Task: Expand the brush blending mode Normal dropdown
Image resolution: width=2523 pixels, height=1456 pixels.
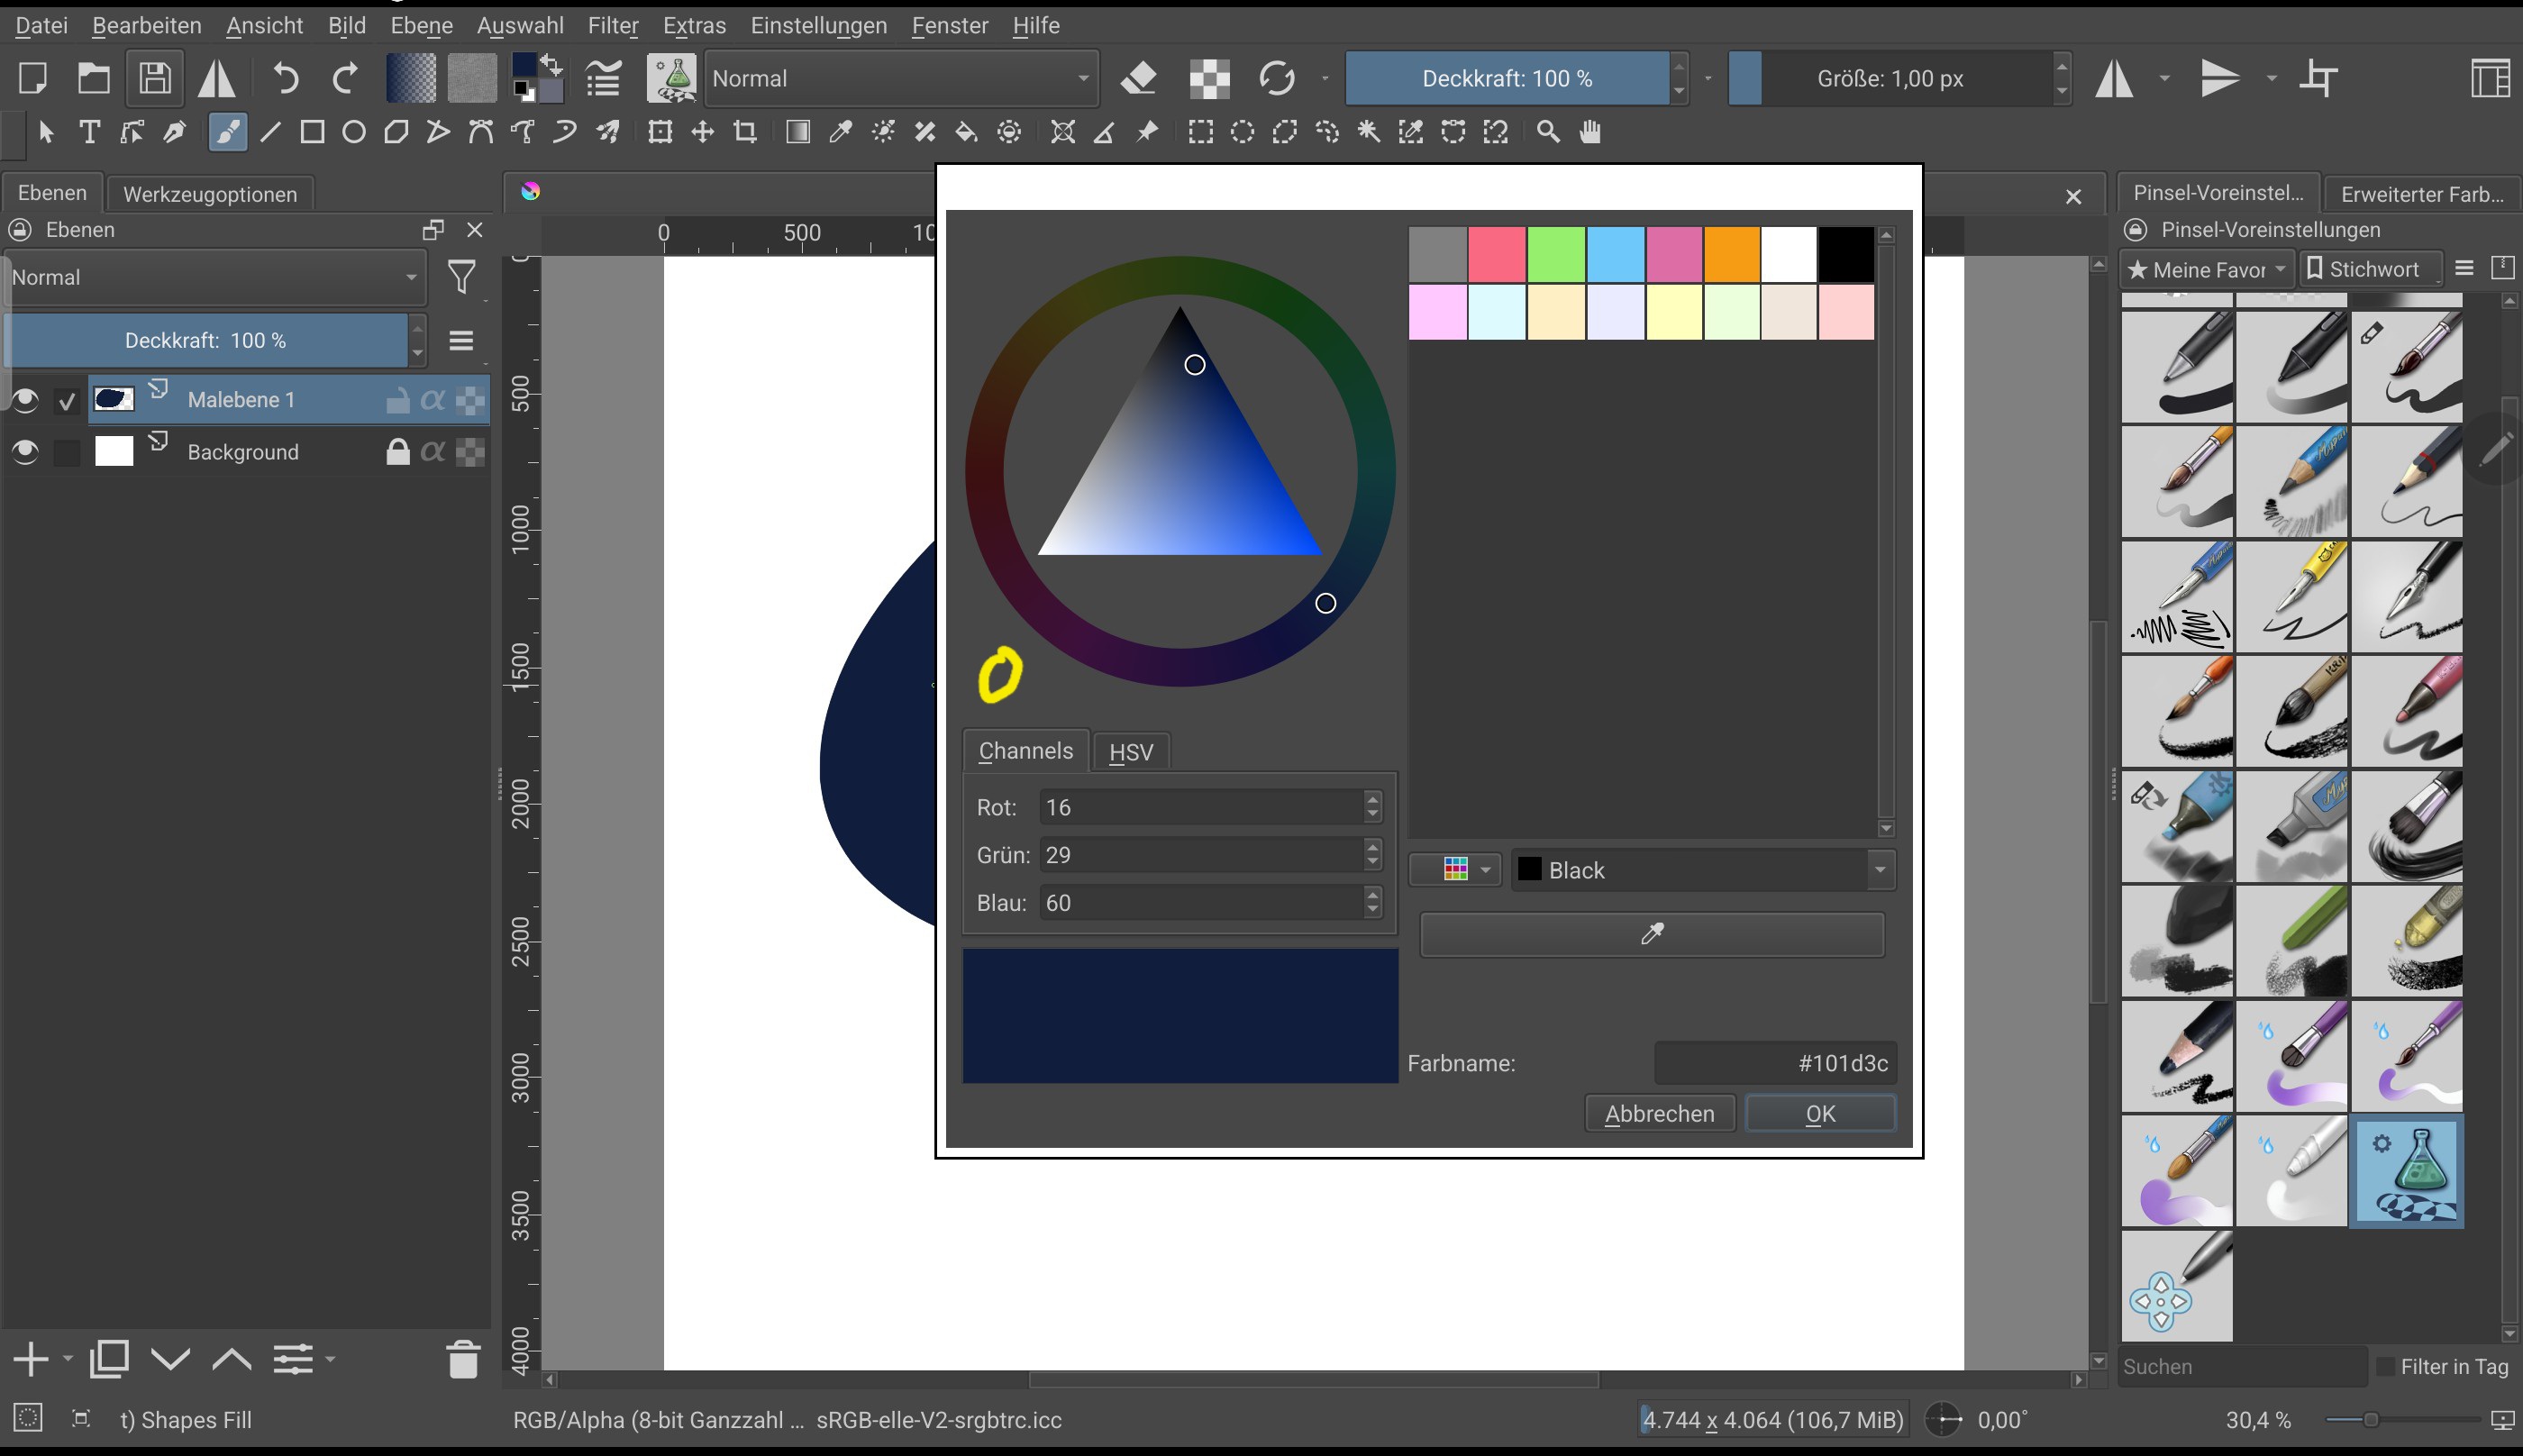Action: click(900, 78)
